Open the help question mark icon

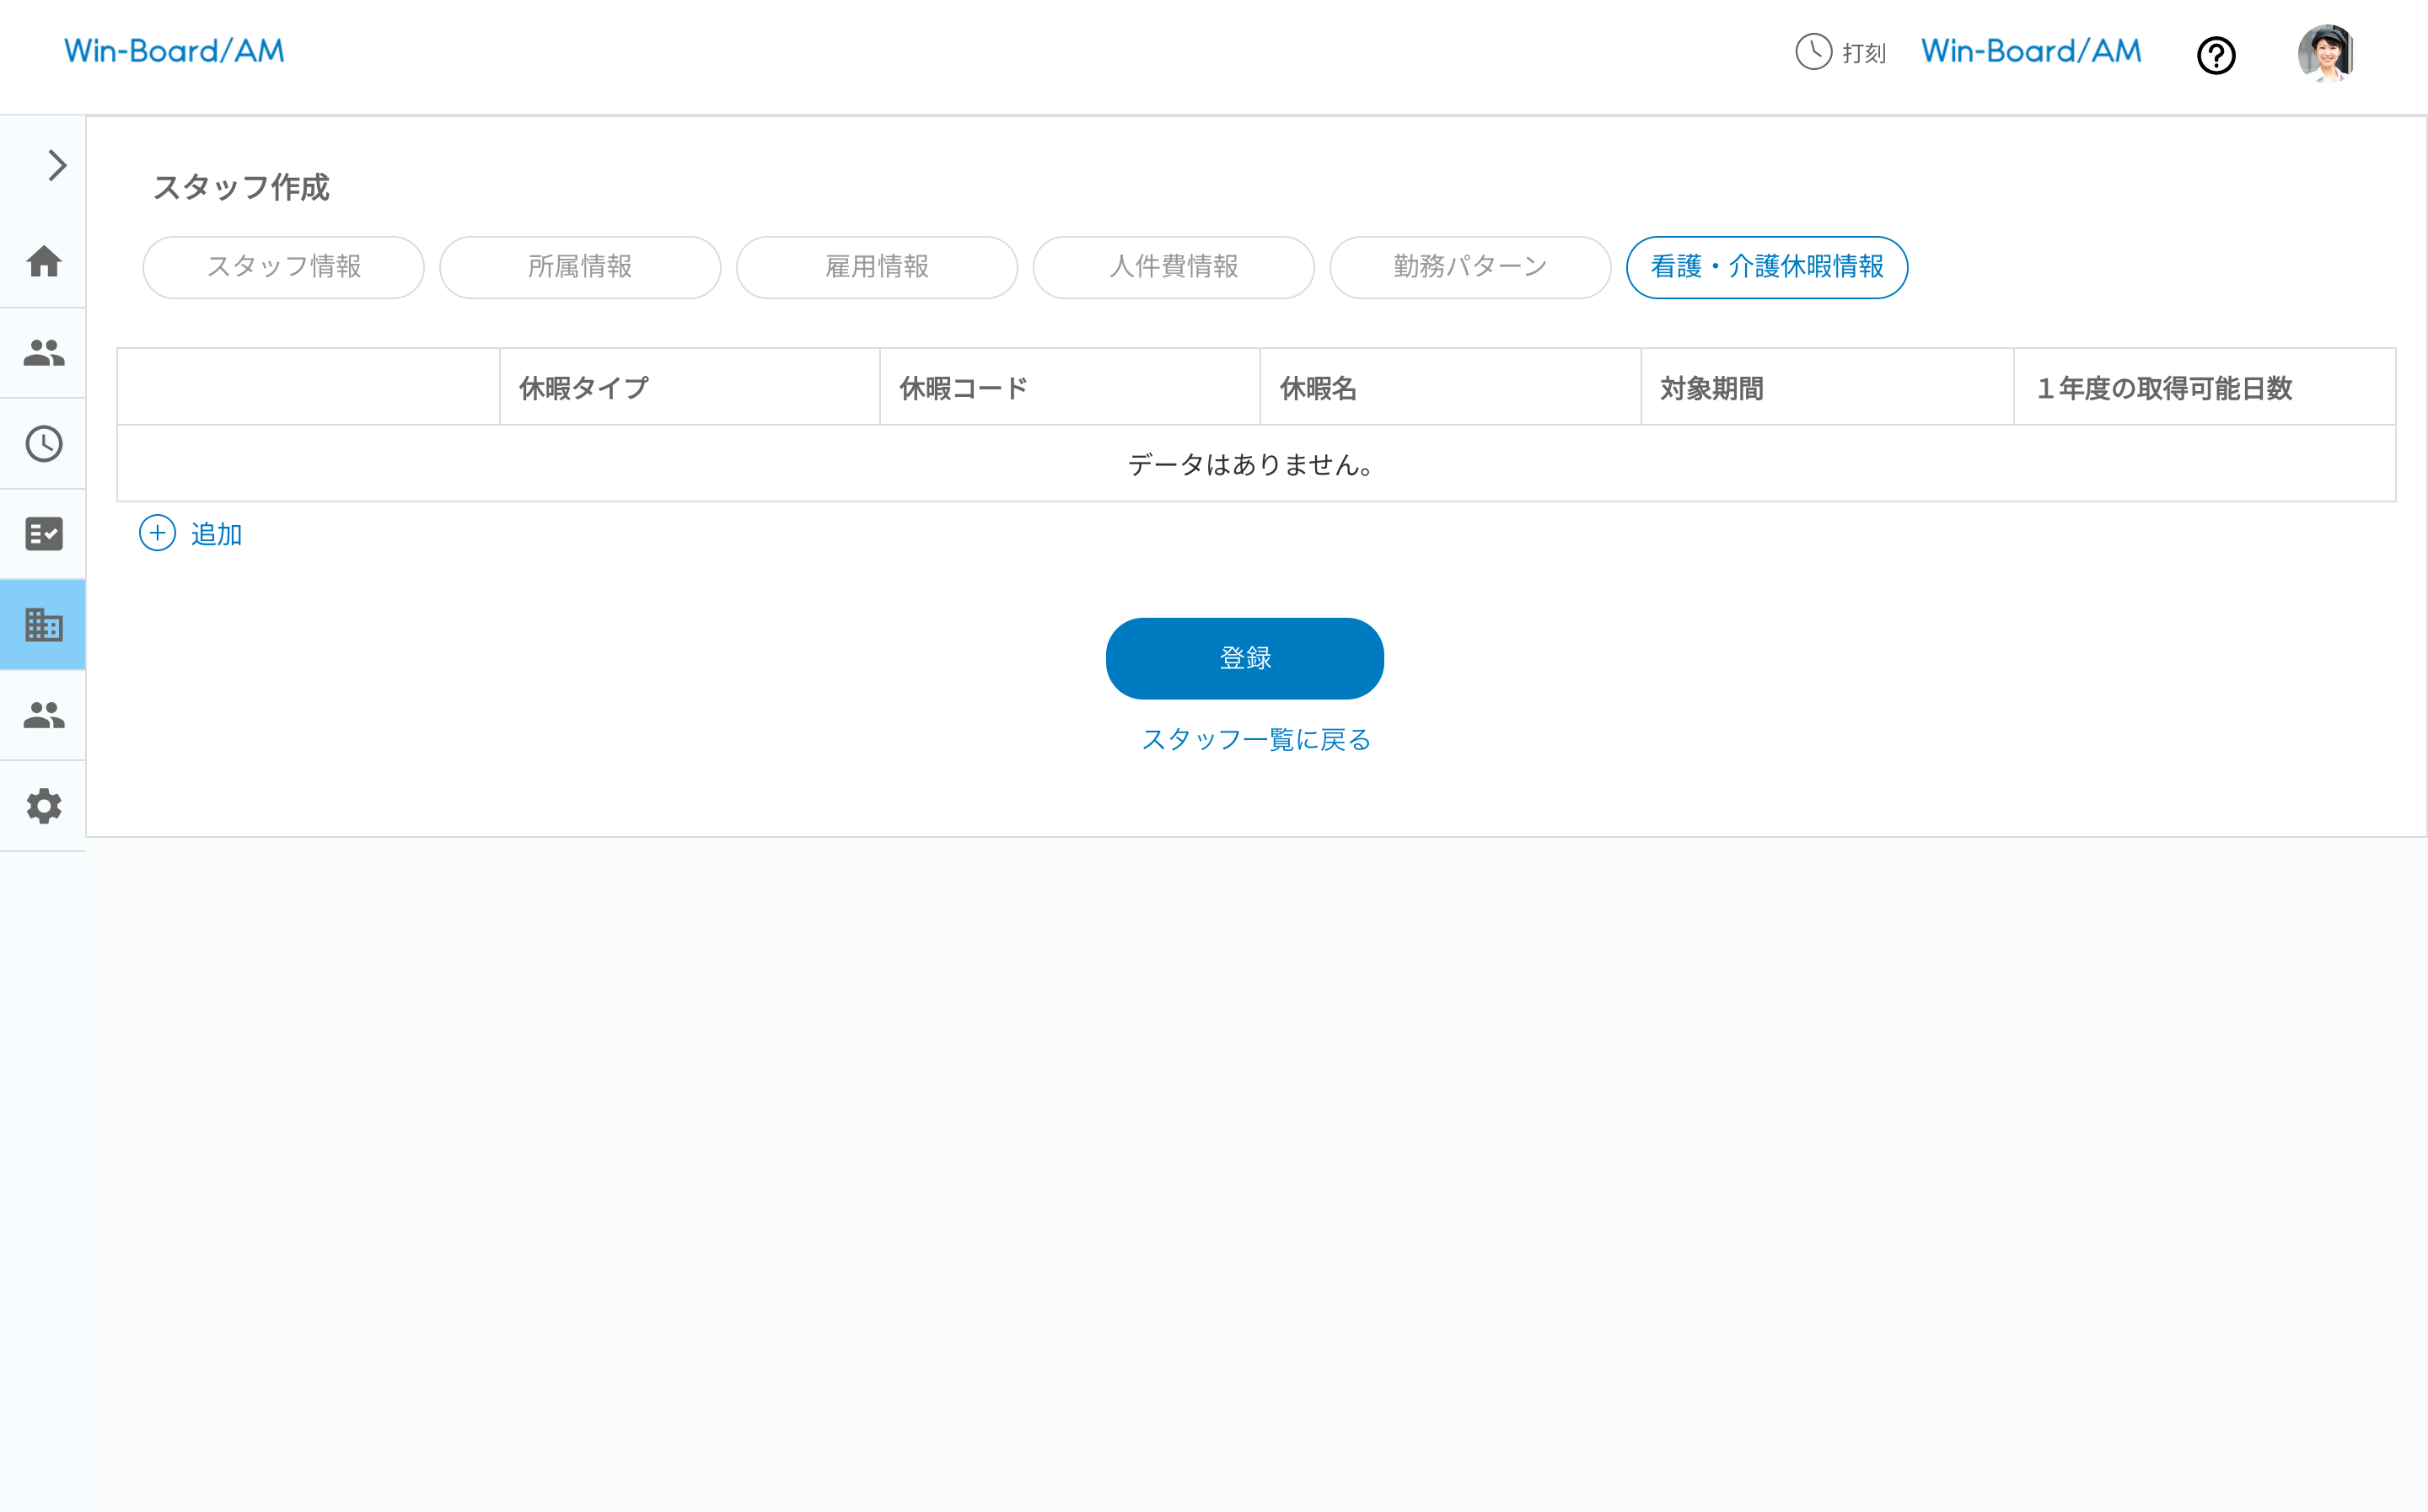click(x=2216, y=56)
